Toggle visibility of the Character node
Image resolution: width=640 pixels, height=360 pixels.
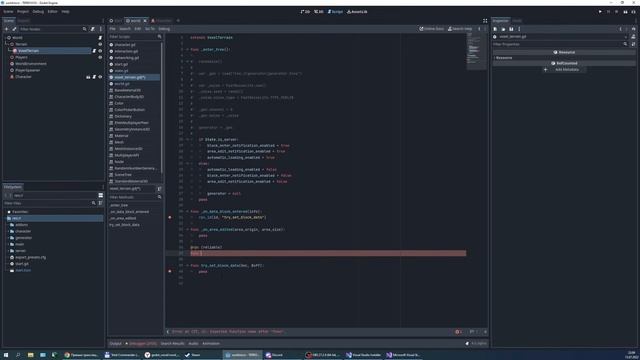point(100,77)
